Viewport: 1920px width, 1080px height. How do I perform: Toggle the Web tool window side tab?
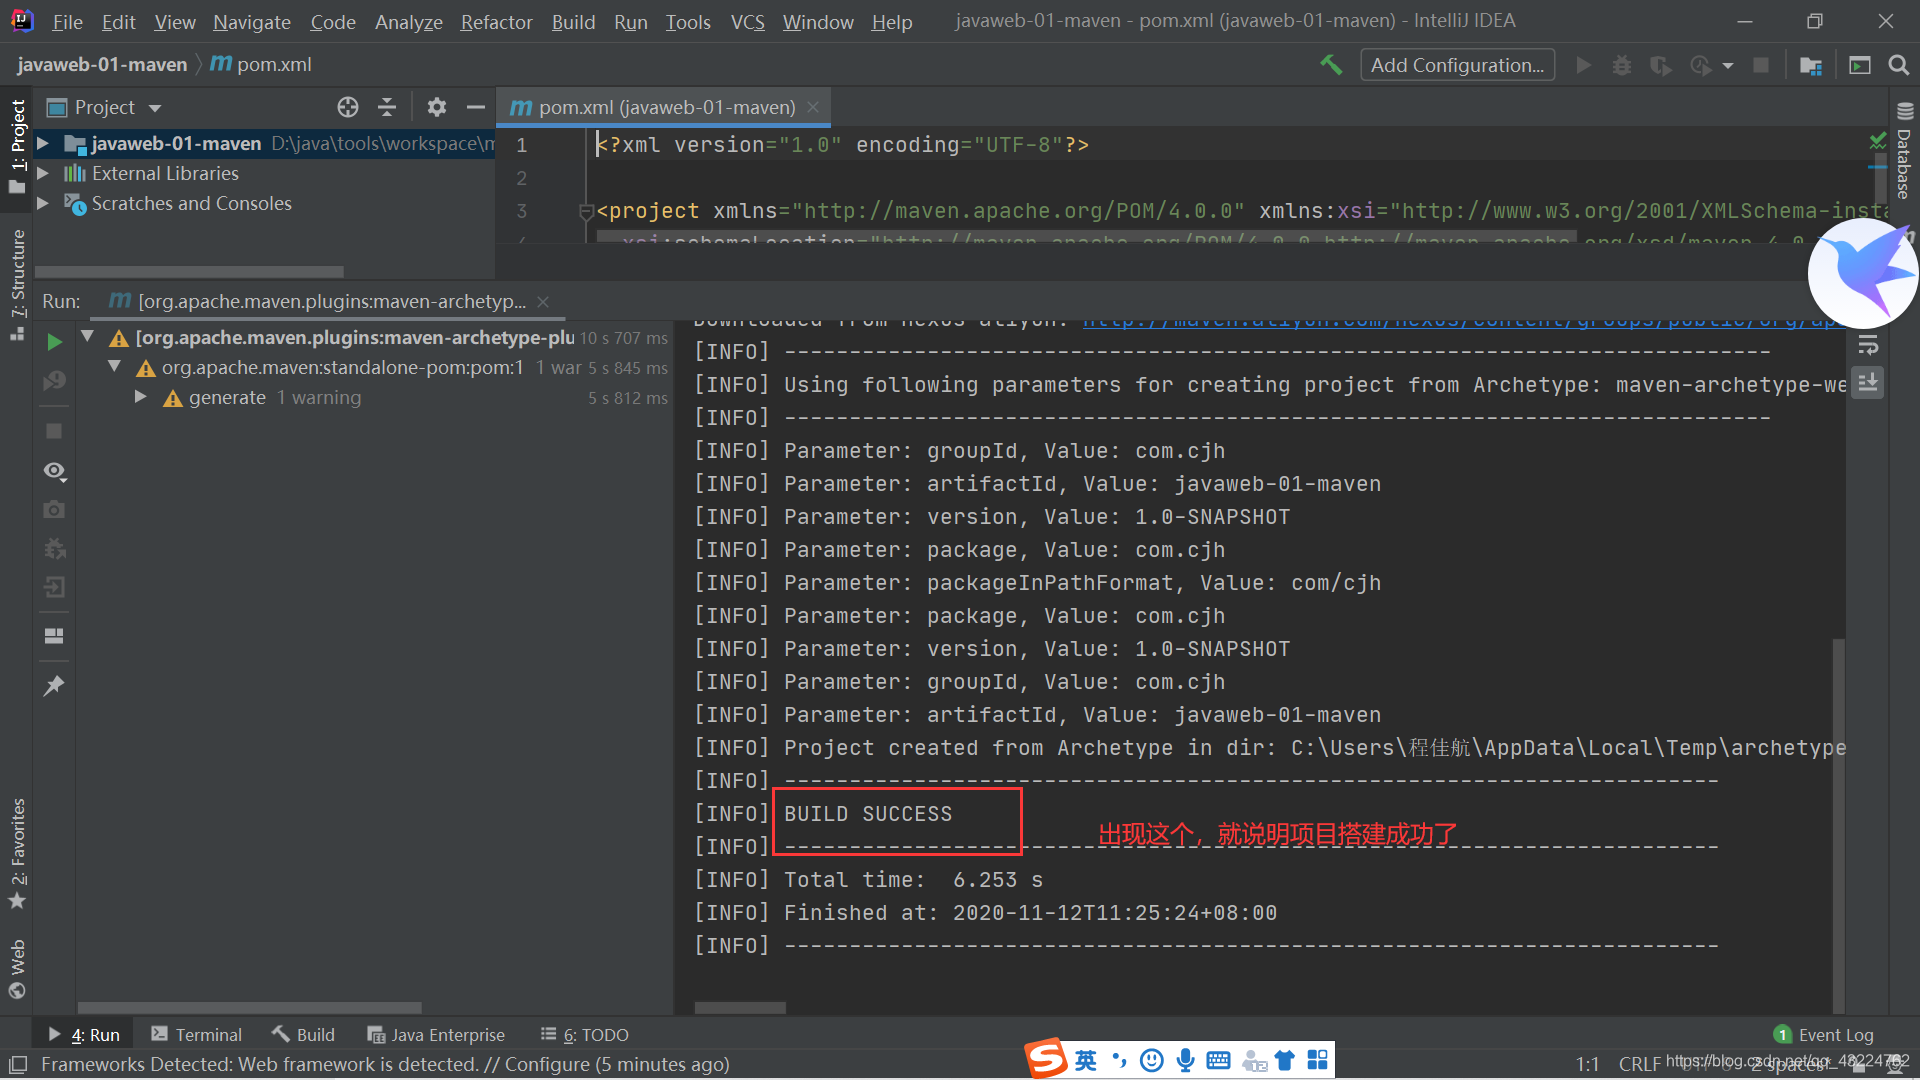point(17,969)
